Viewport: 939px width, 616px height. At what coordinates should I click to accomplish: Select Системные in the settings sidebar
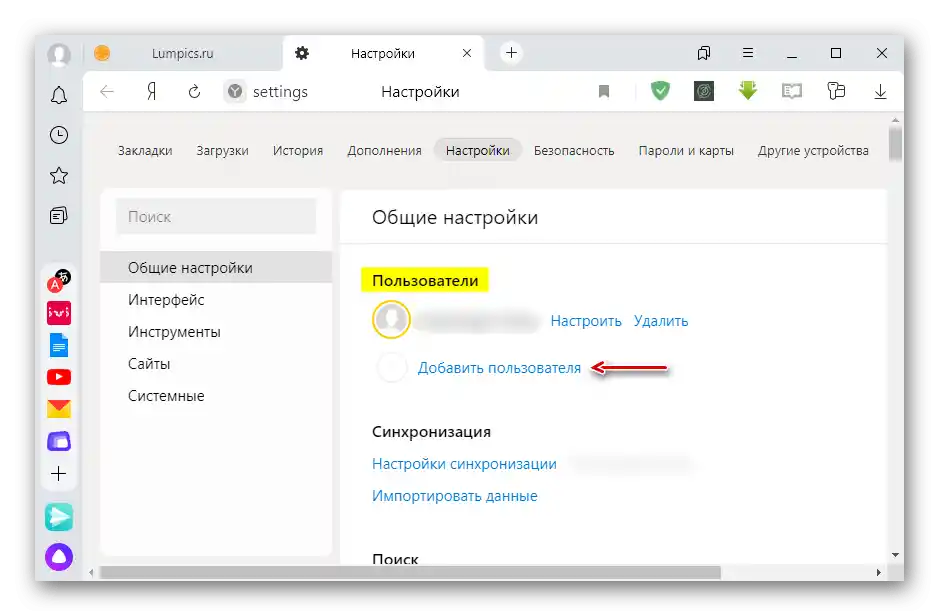click(x=165, y=396)
